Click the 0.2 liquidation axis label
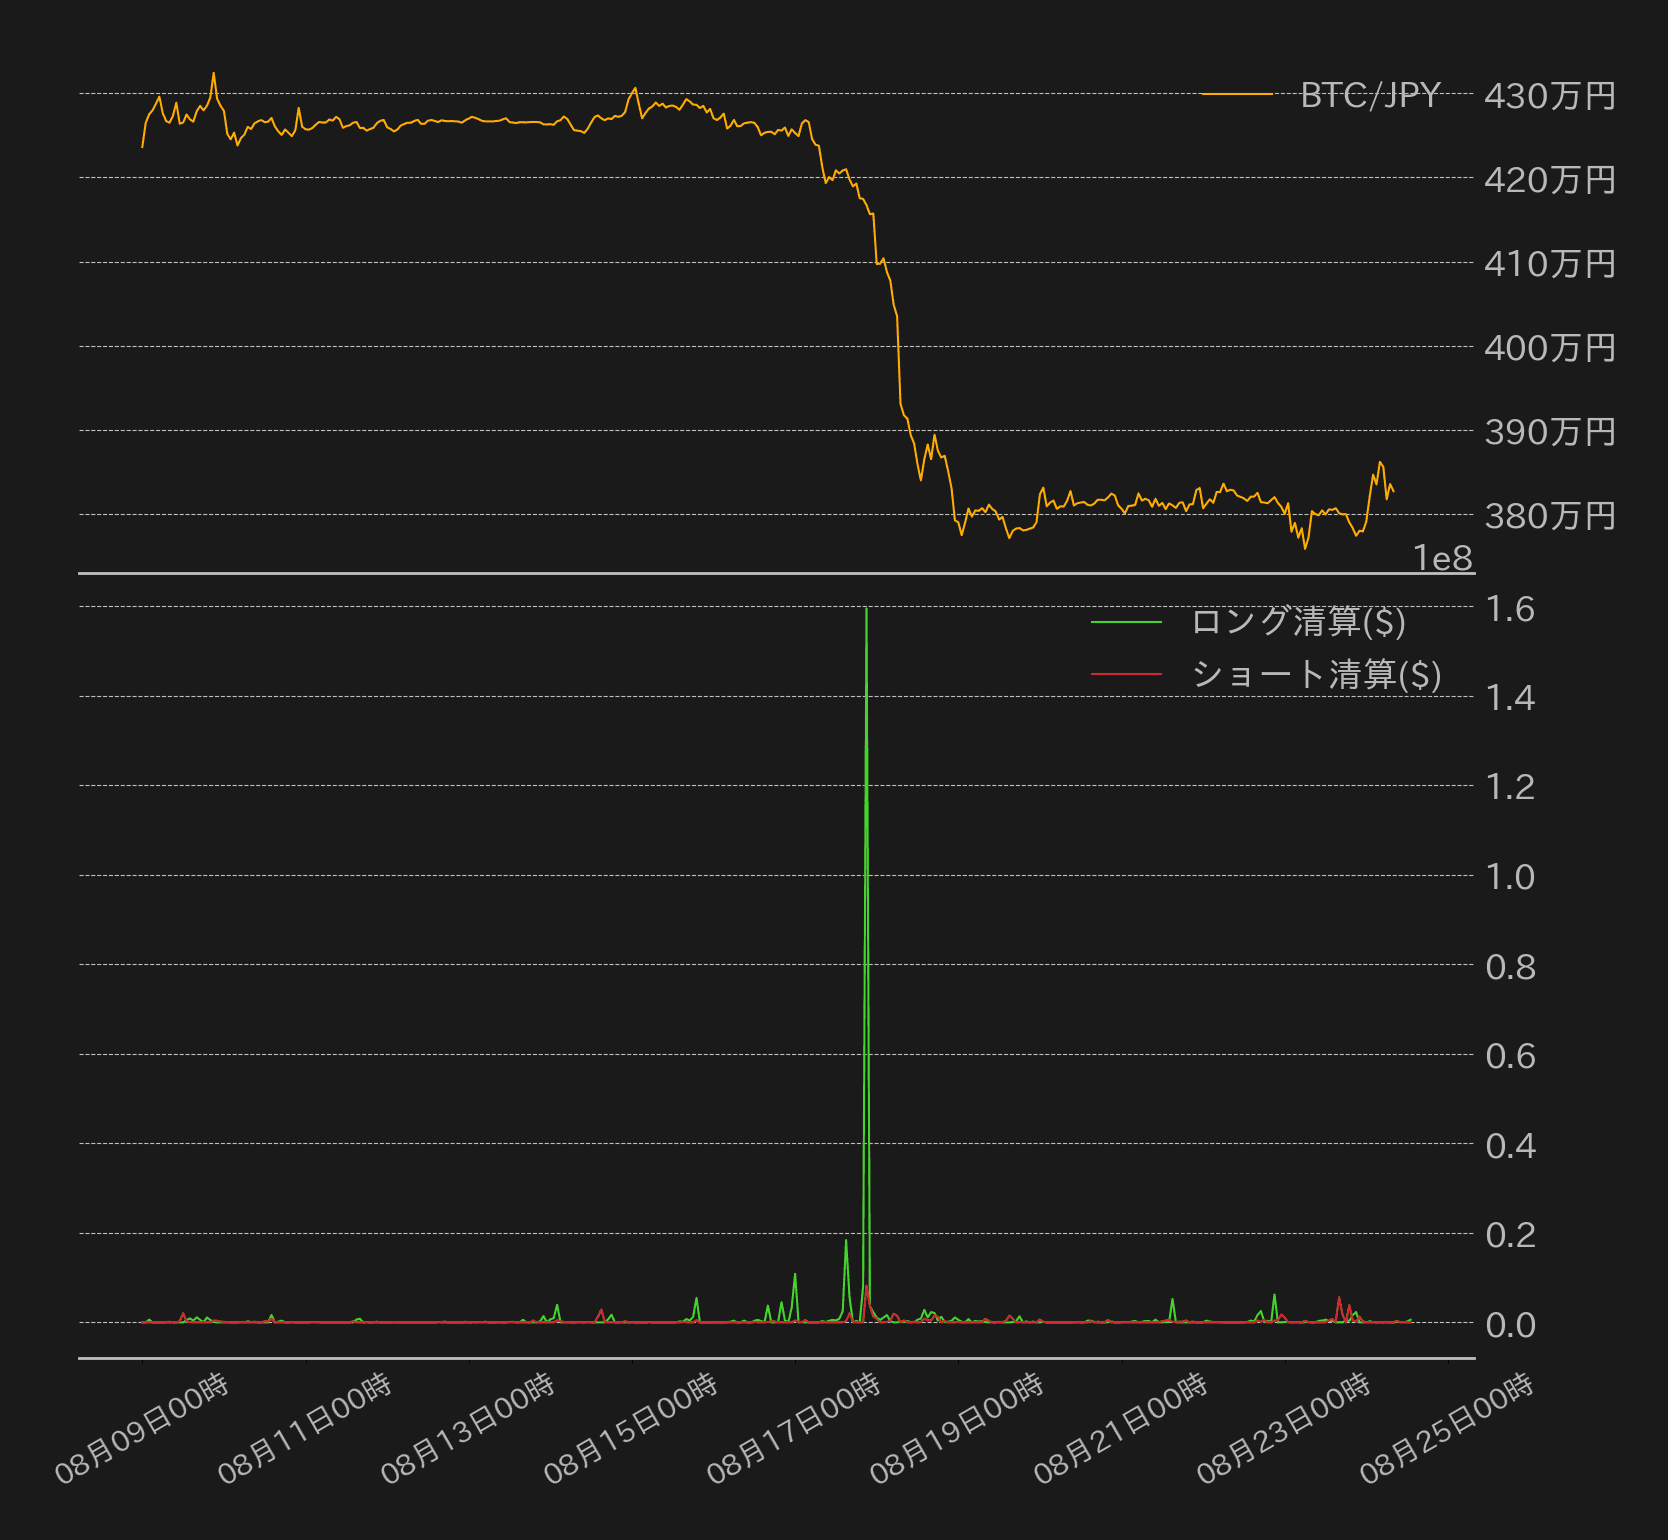This screenshot has width=1668, height=1540. (1510, 1235)
